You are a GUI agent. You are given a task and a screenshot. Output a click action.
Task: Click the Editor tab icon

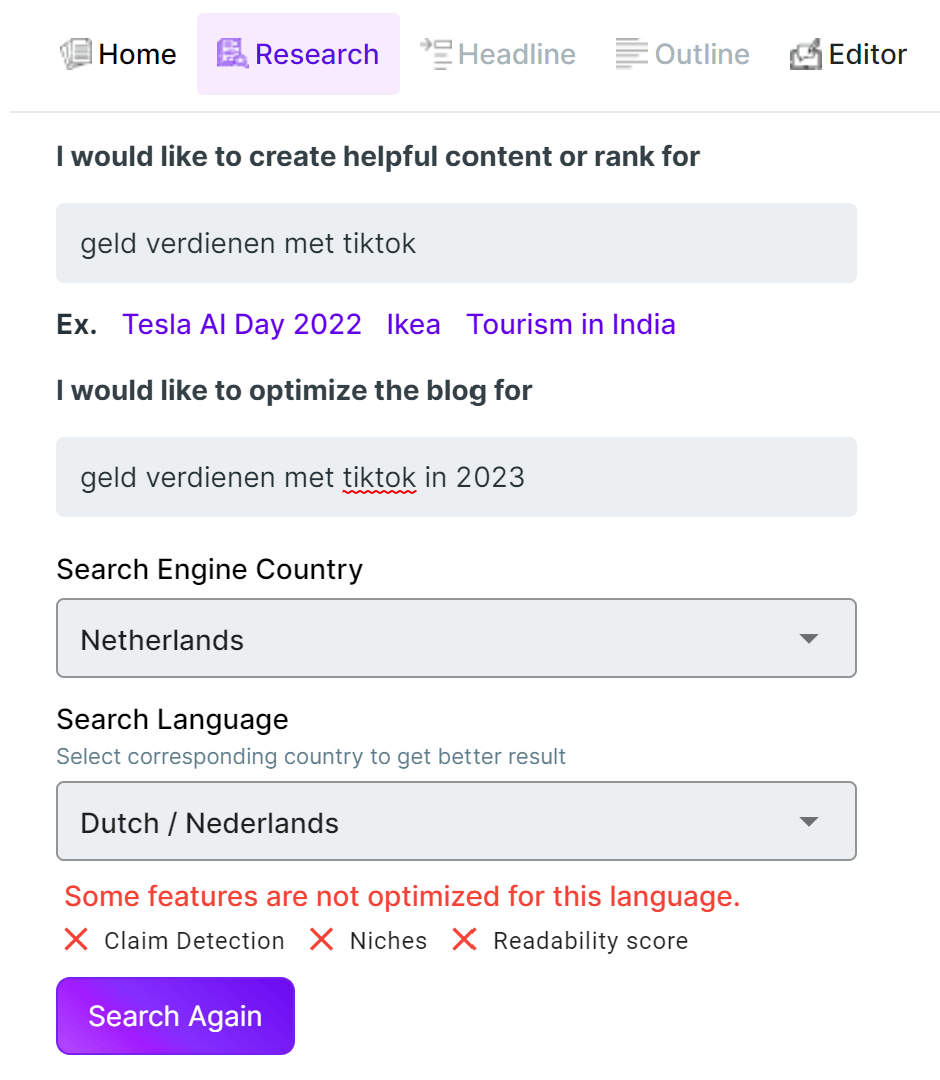tap(805, 54)
